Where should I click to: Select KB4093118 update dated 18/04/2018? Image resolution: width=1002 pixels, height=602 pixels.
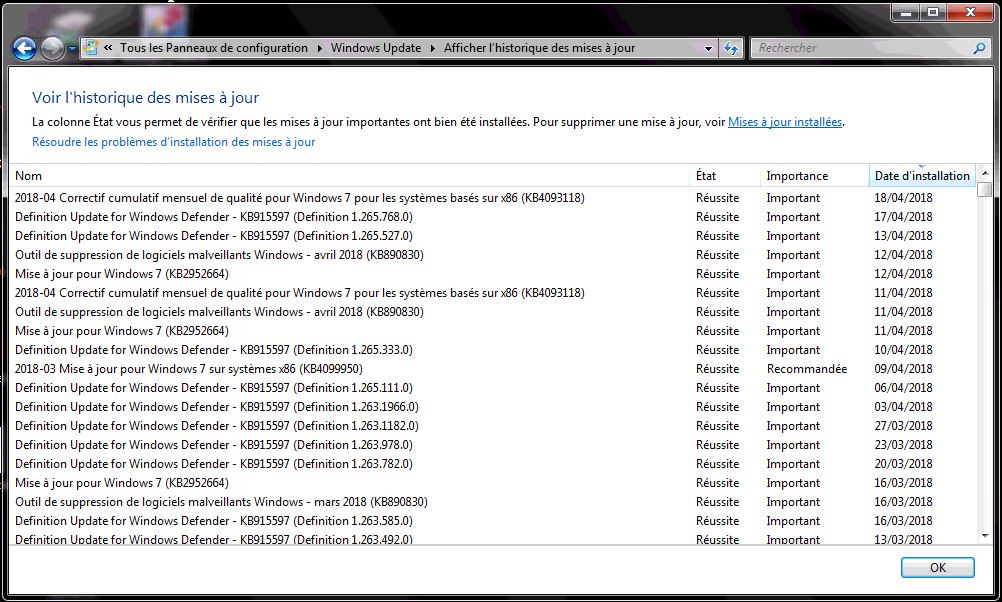point(492,198)
